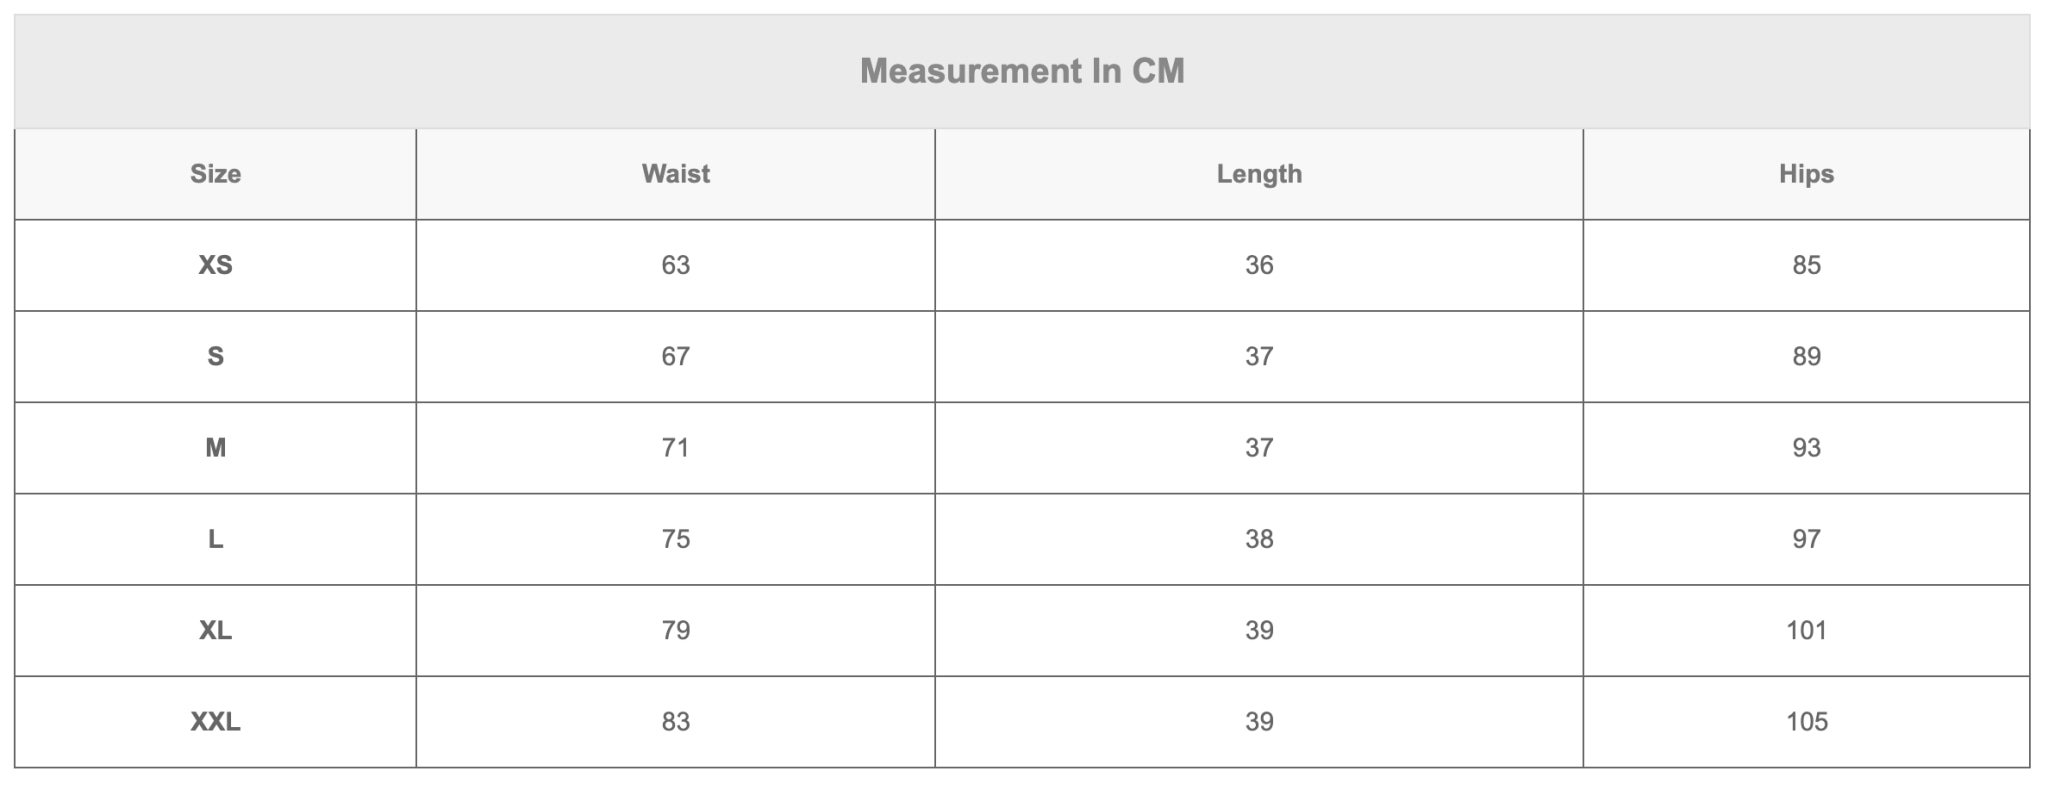This screenshot has height=796, width=2048.
Task: Click the 'Measurement In CM' table title
Action: pyautogui.click(x=1022, y=71)
